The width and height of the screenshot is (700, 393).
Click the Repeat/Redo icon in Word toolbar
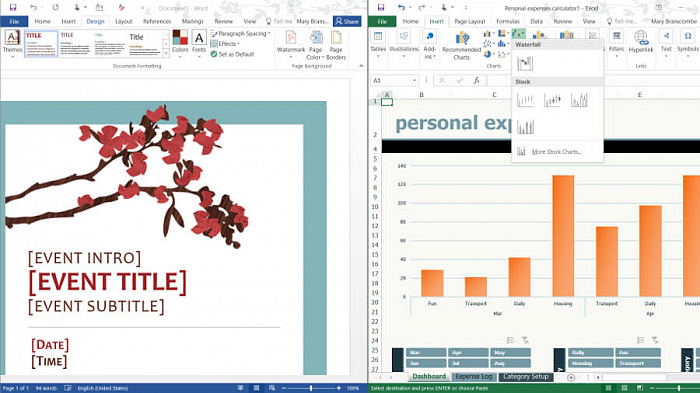pos(55,7)
